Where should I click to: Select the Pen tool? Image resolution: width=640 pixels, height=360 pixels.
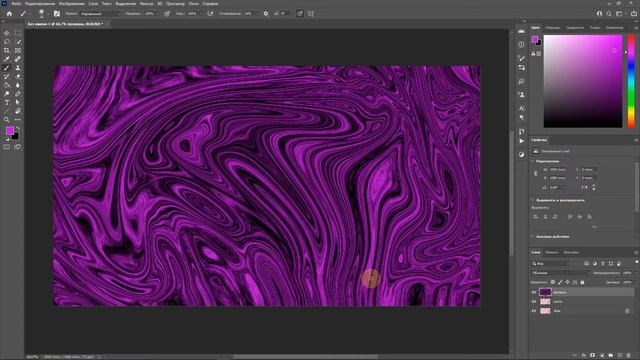18,94
